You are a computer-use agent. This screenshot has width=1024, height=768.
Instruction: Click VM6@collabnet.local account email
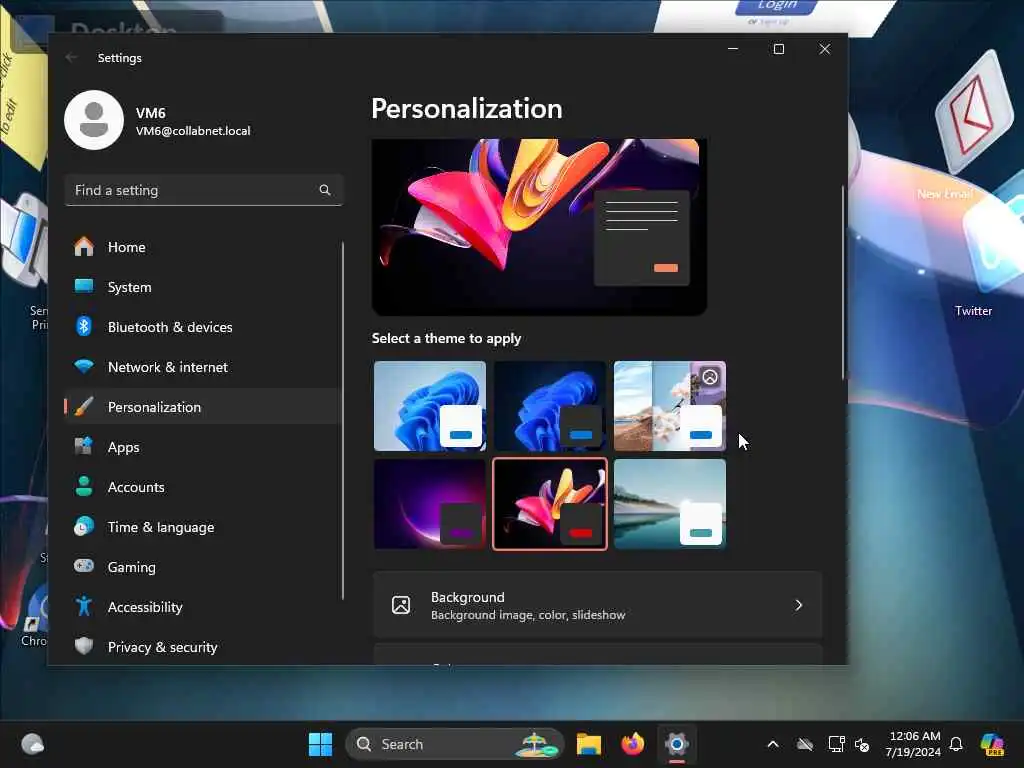193,131
